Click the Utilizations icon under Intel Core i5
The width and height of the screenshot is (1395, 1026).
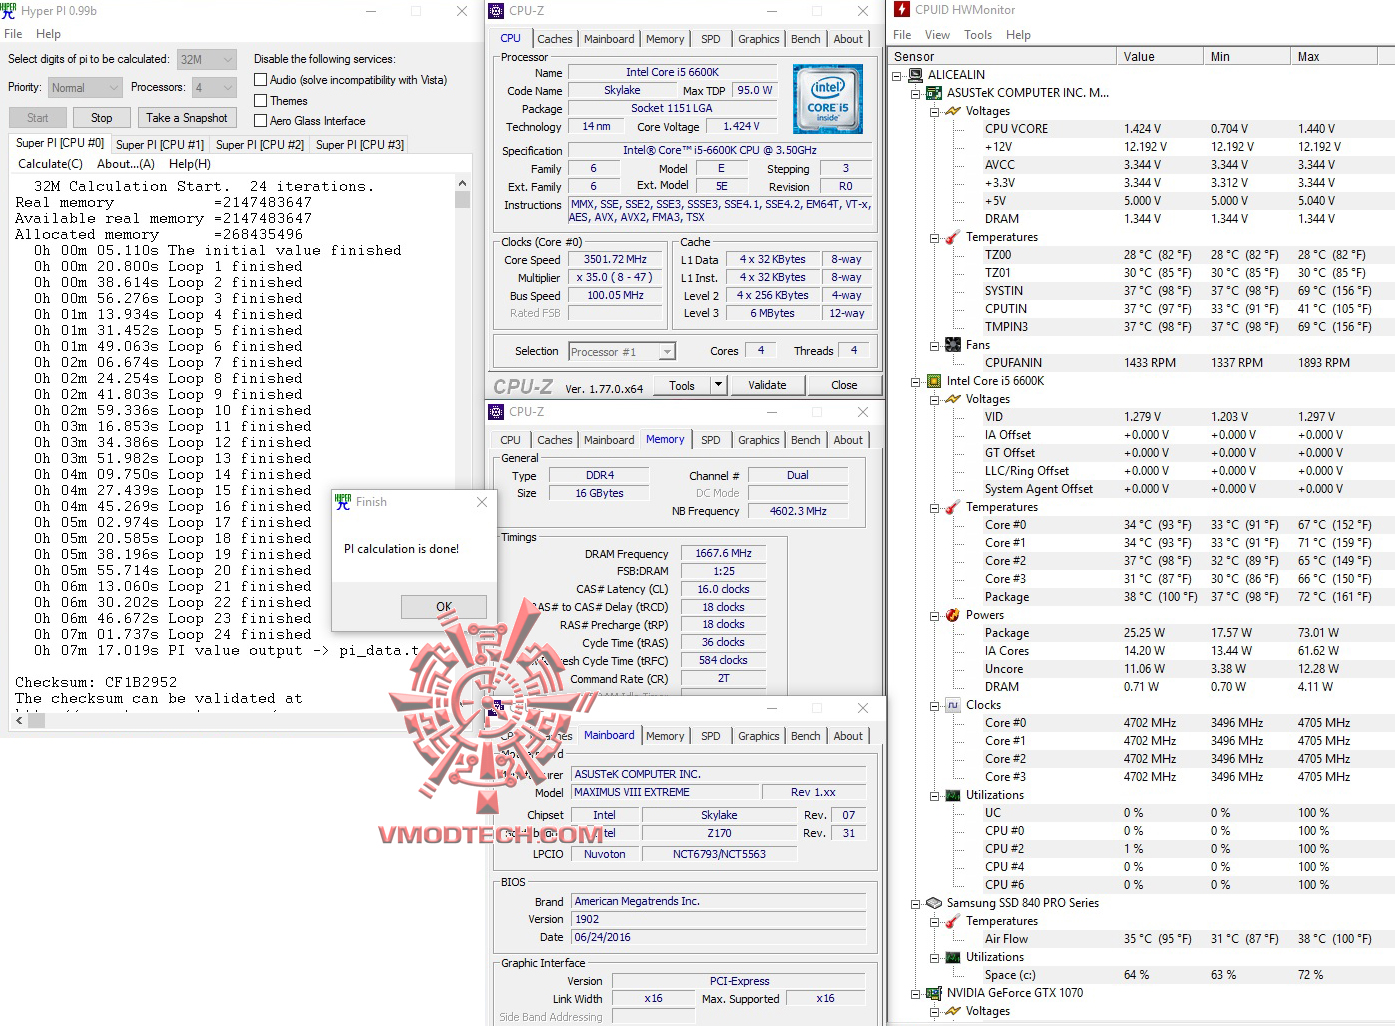pos(953,795)
